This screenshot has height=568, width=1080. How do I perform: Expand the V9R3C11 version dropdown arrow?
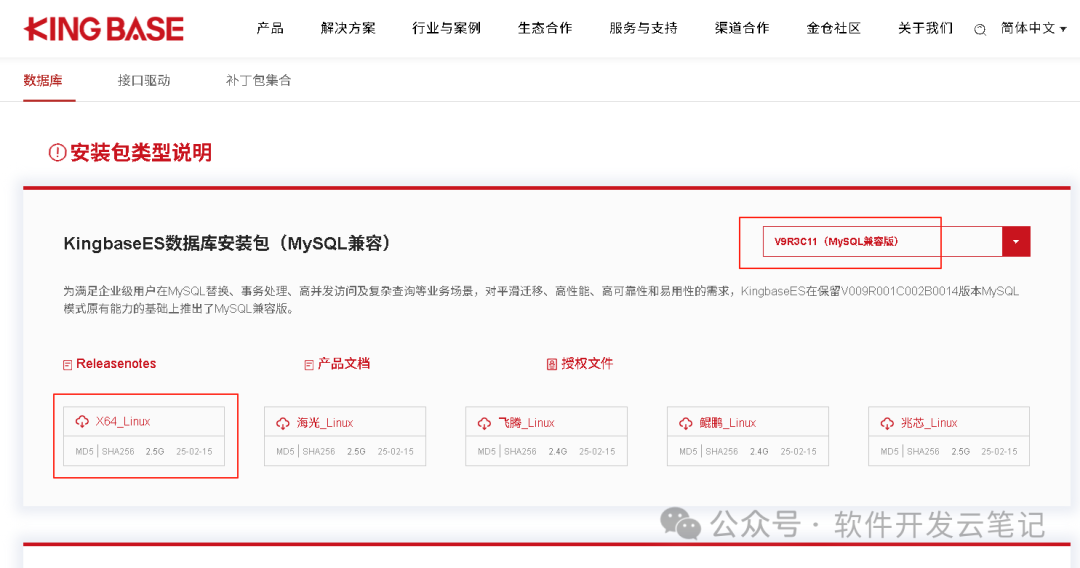pyautogui.click(x=1016, y=242)
